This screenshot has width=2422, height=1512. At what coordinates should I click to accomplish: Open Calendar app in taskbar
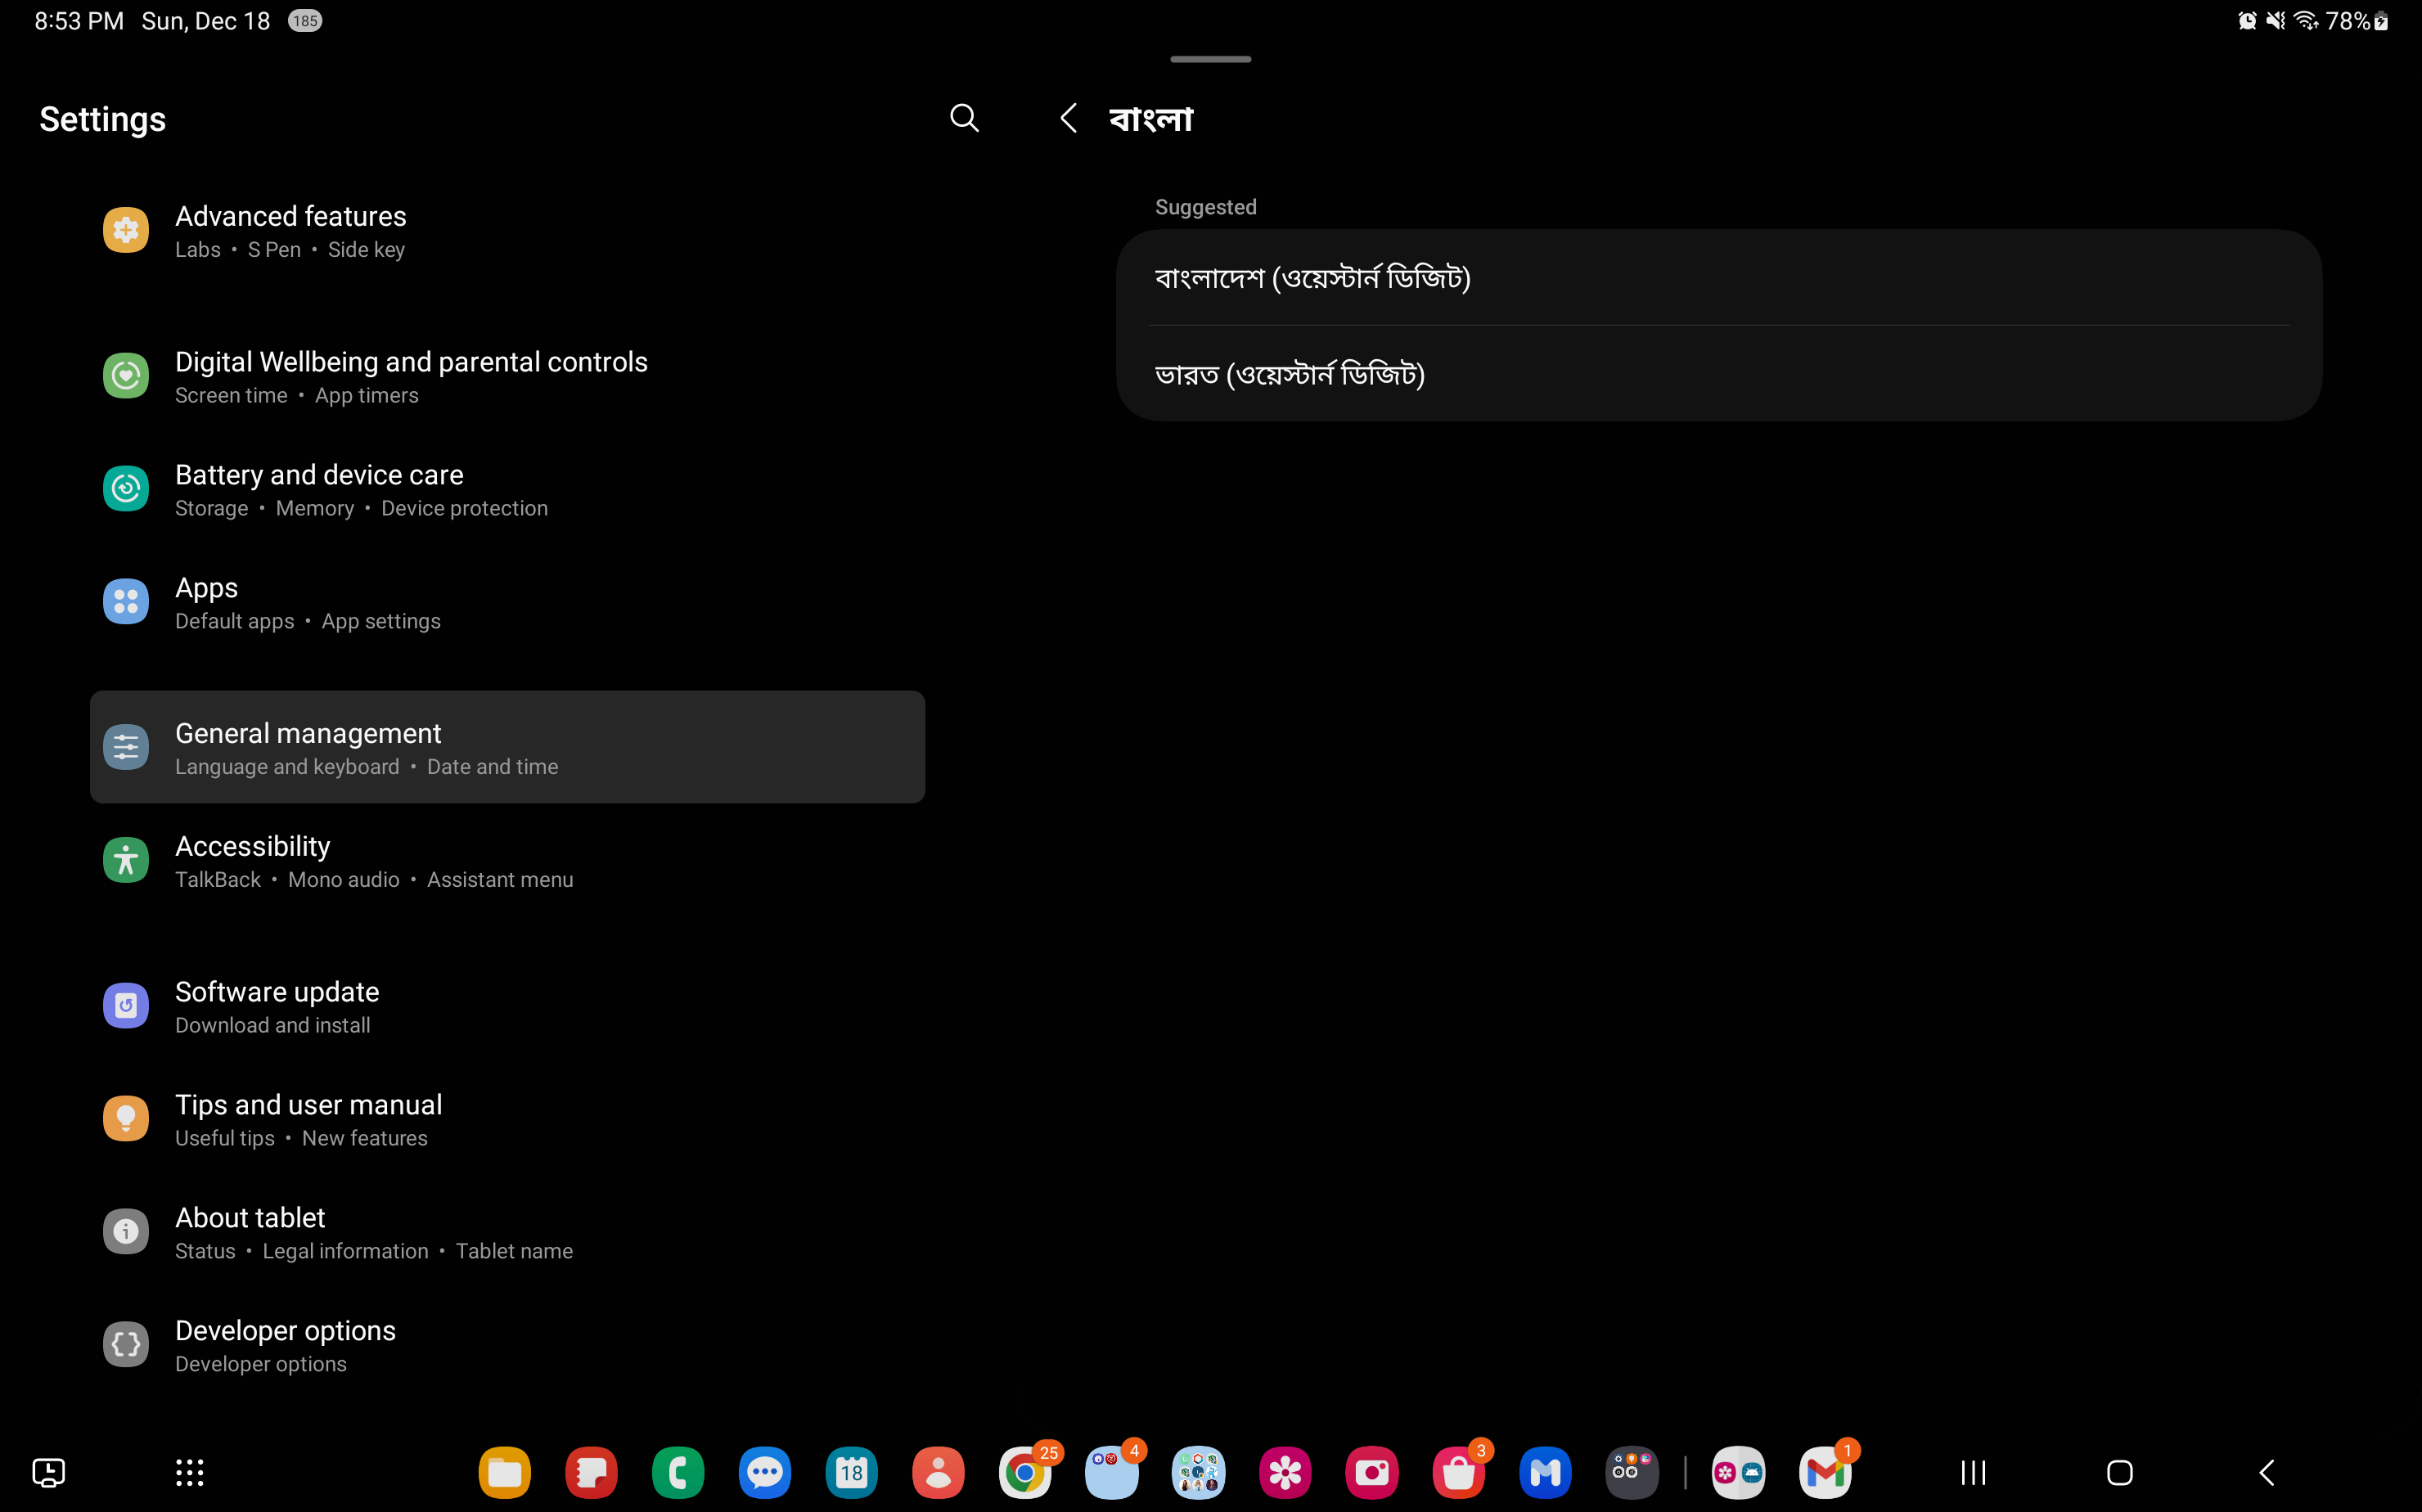(x=851, y=1472)
